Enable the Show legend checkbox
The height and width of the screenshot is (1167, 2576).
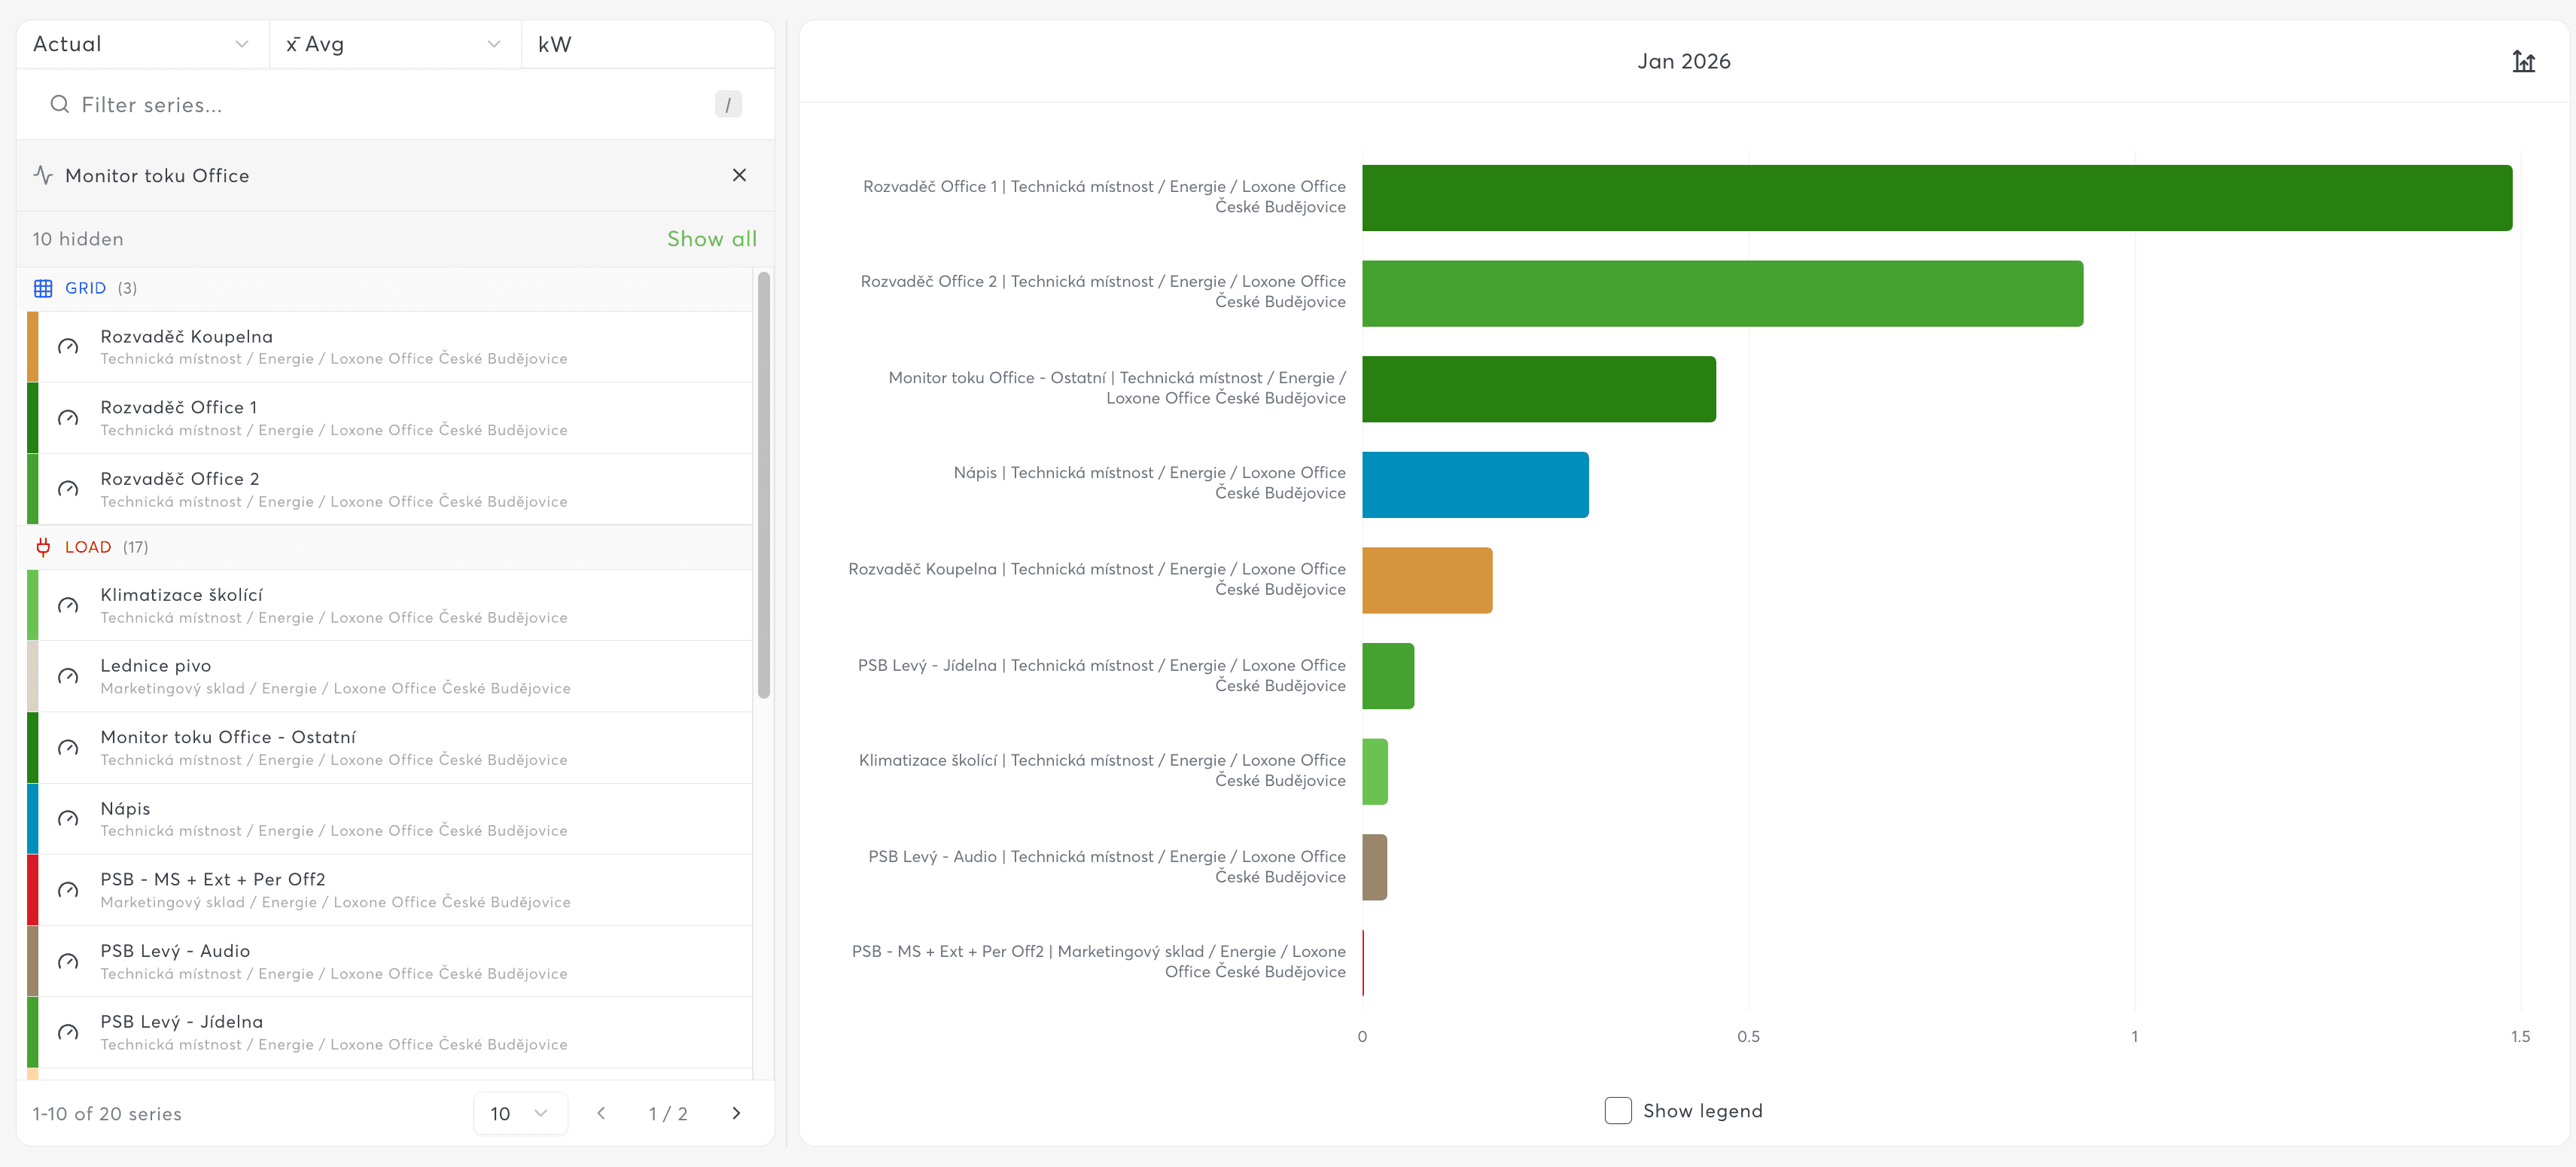point(1617,1110)
